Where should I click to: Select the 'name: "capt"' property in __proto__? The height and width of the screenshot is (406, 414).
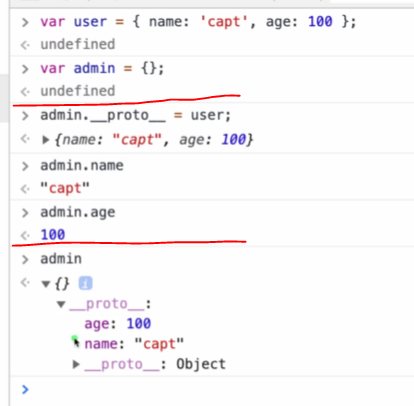pos(134,344)
